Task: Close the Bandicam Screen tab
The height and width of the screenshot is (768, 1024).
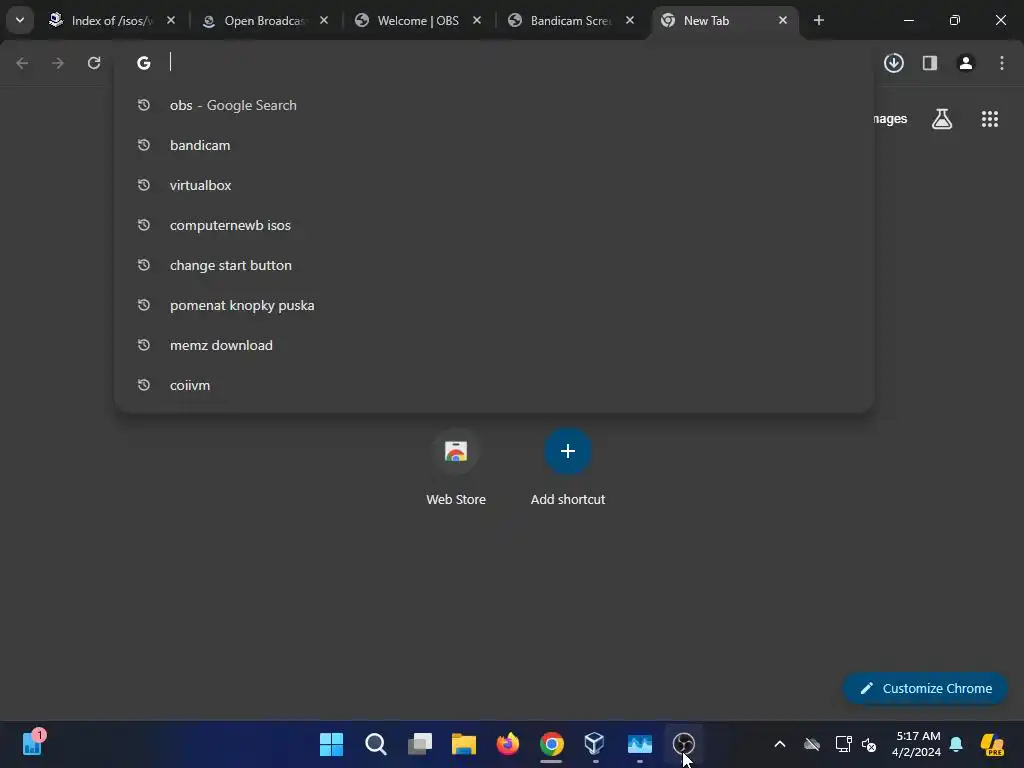Action: [x=630, y=20]
